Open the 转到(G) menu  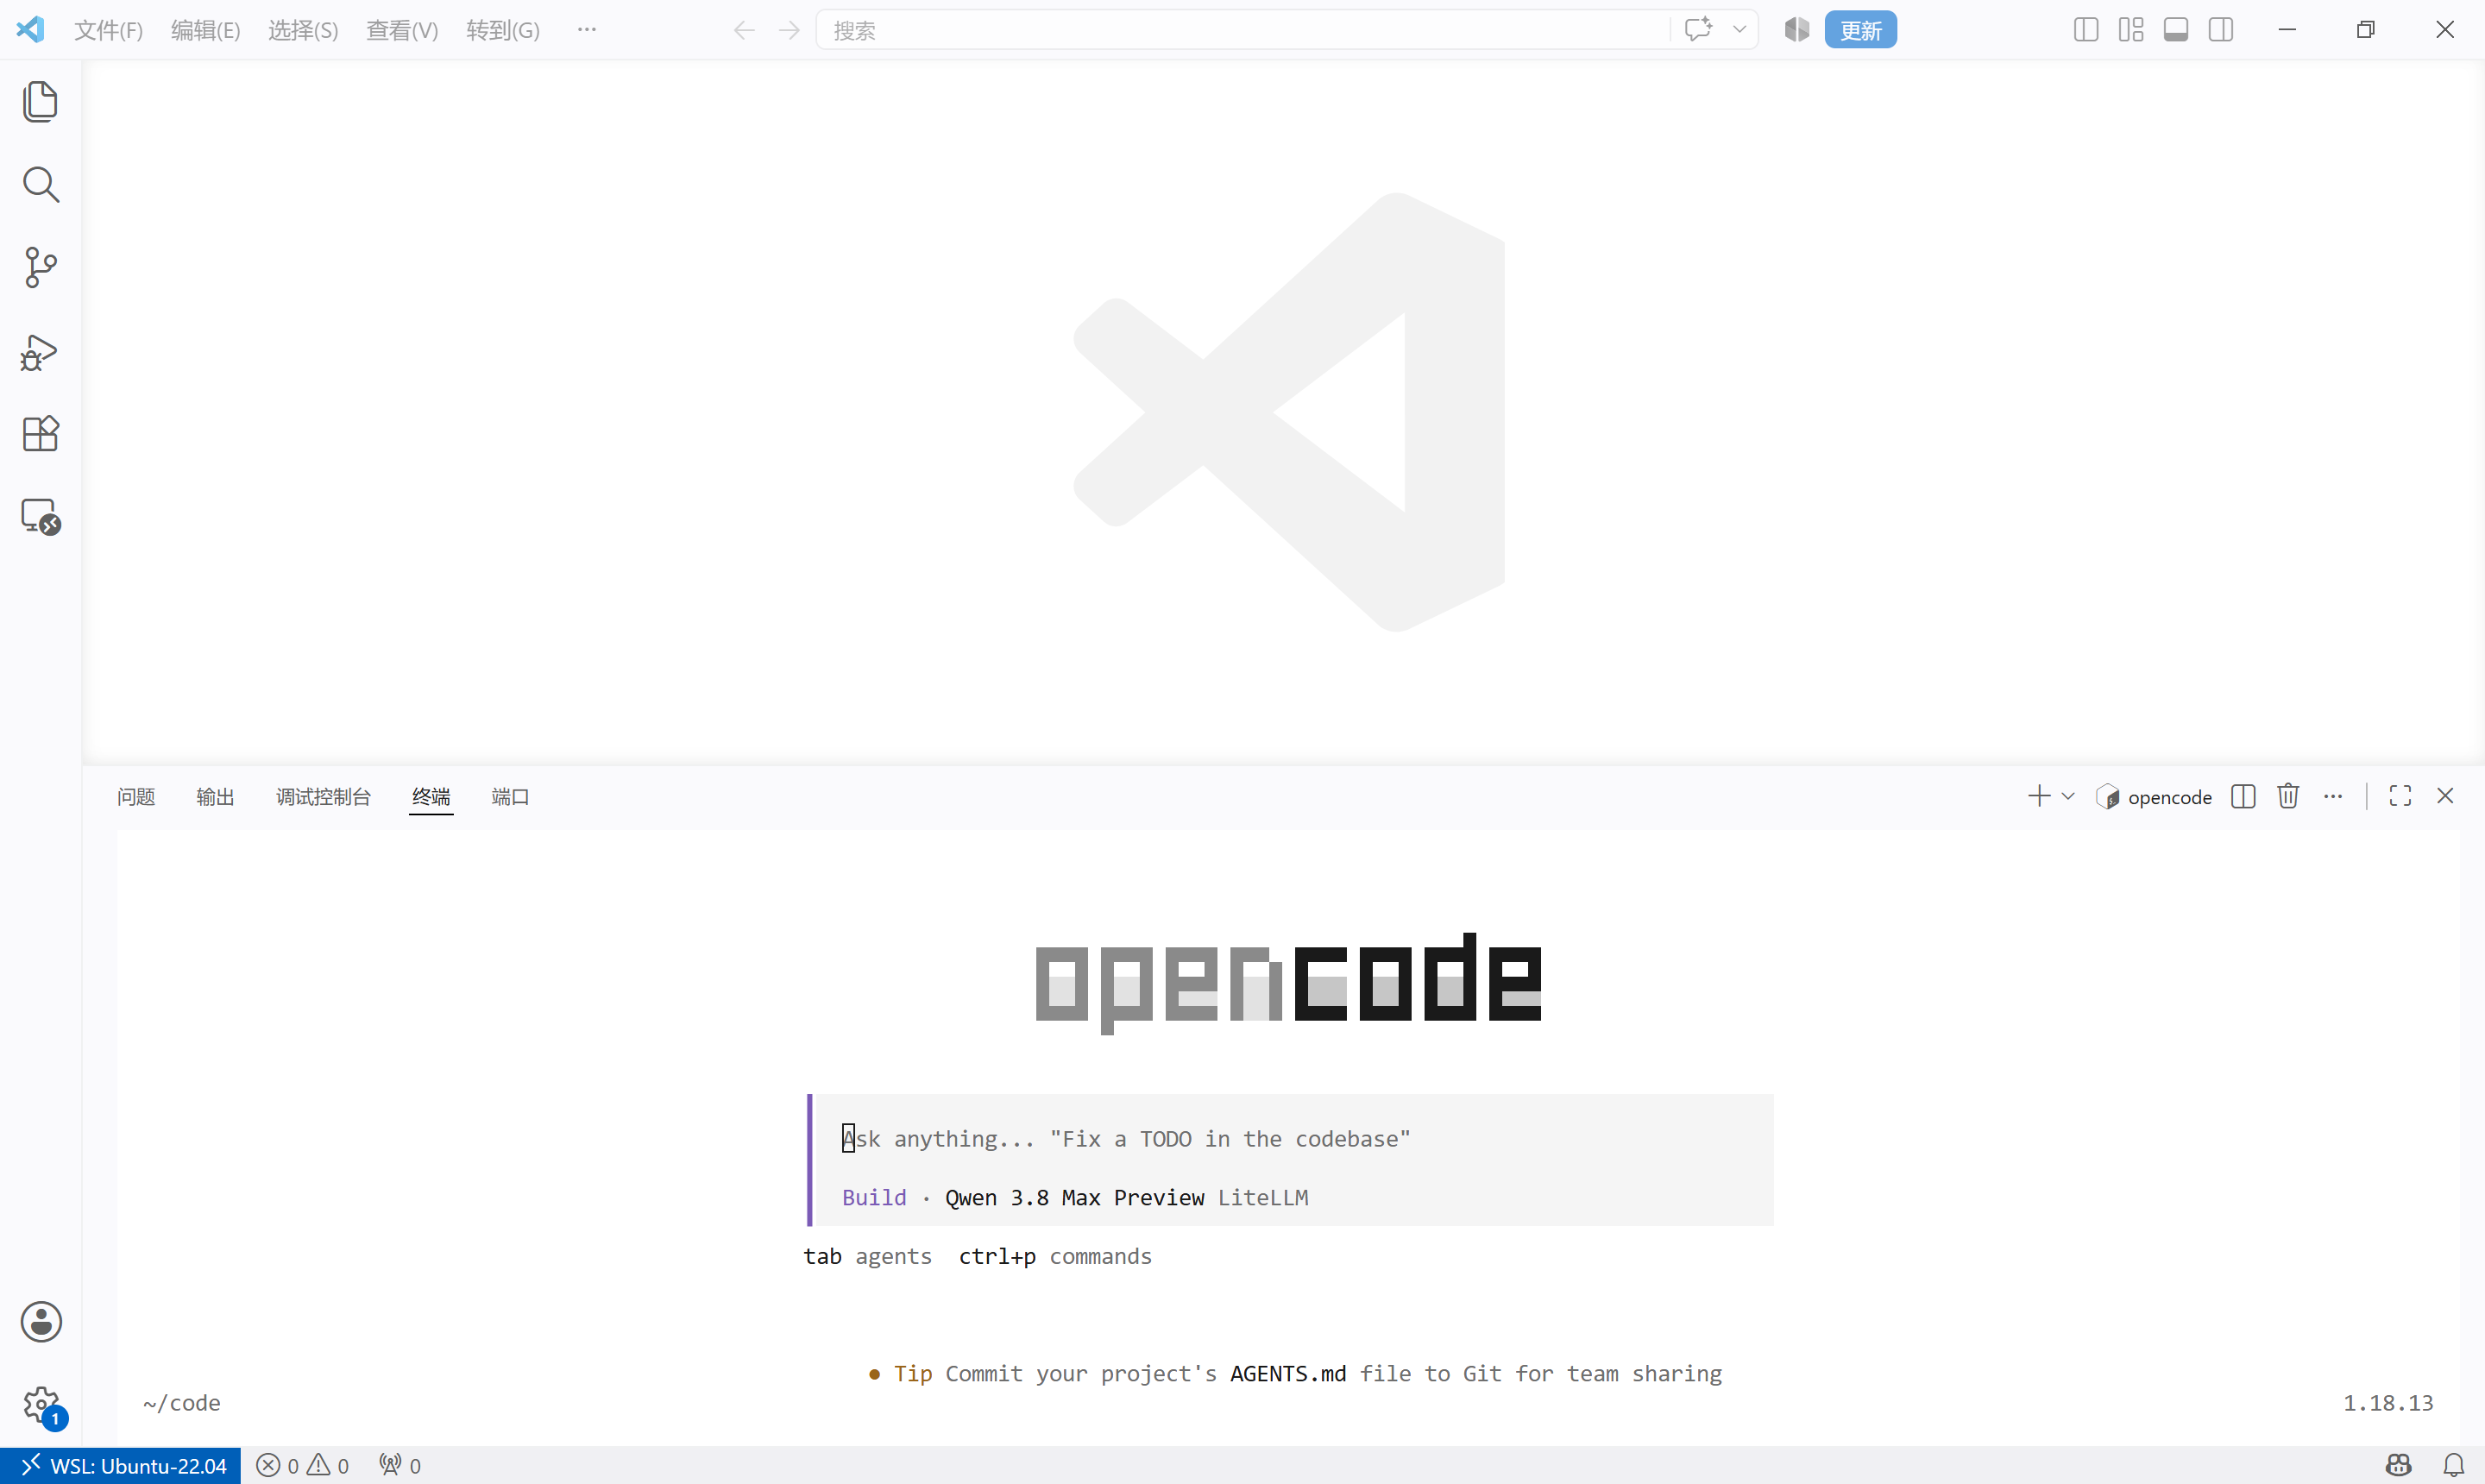pyautogui.click(x=503, y=30)
